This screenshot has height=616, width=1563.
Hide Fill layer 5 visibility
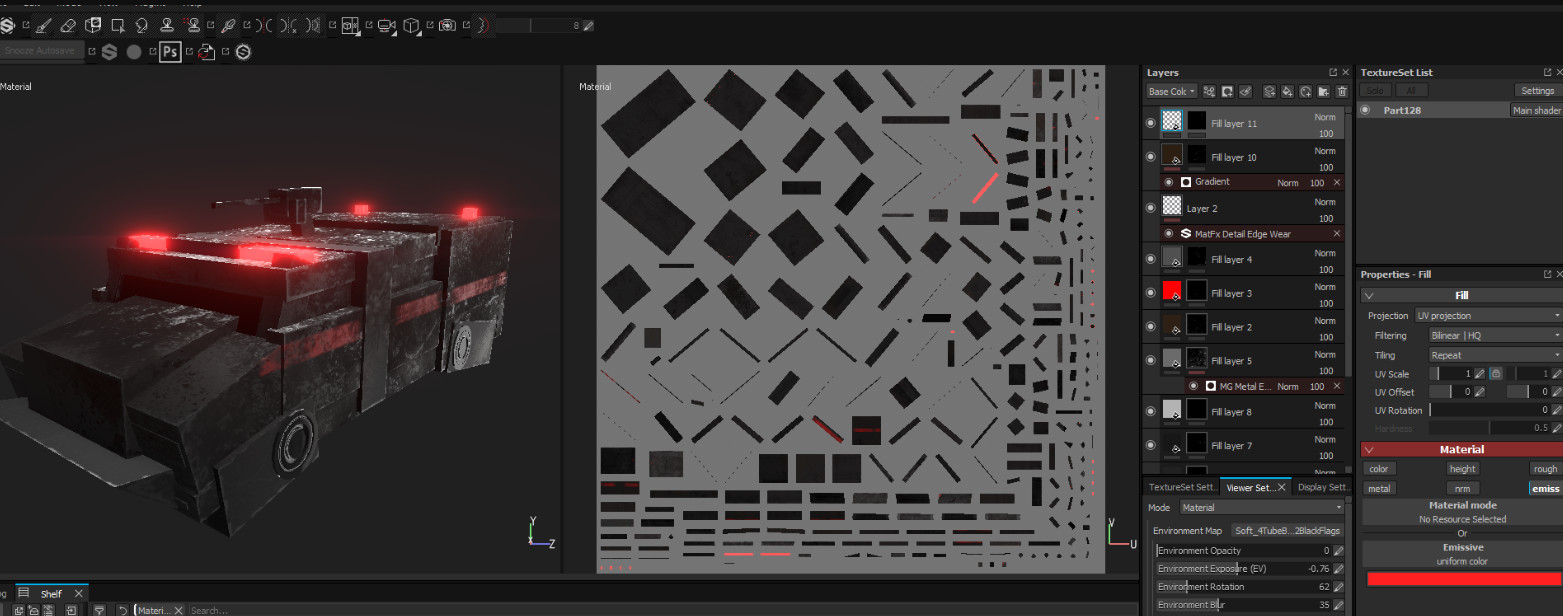point(1150,360)
